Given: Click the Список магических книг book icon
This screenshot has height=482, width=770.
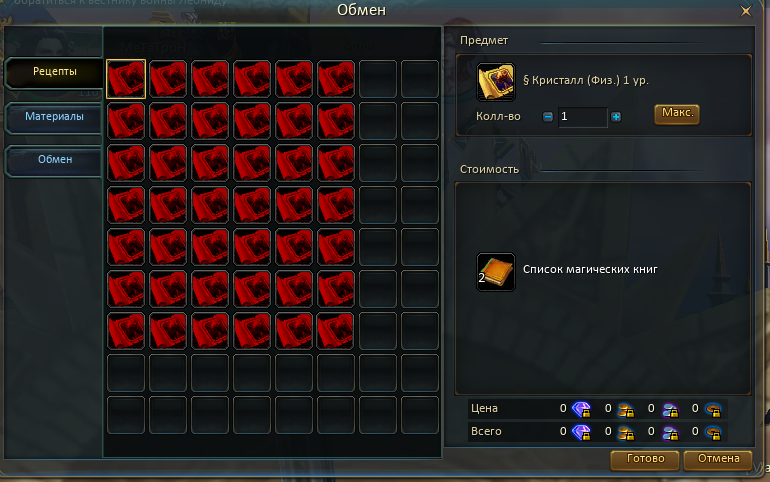Looking at the screenshot, I should click(x=495, y=272).
